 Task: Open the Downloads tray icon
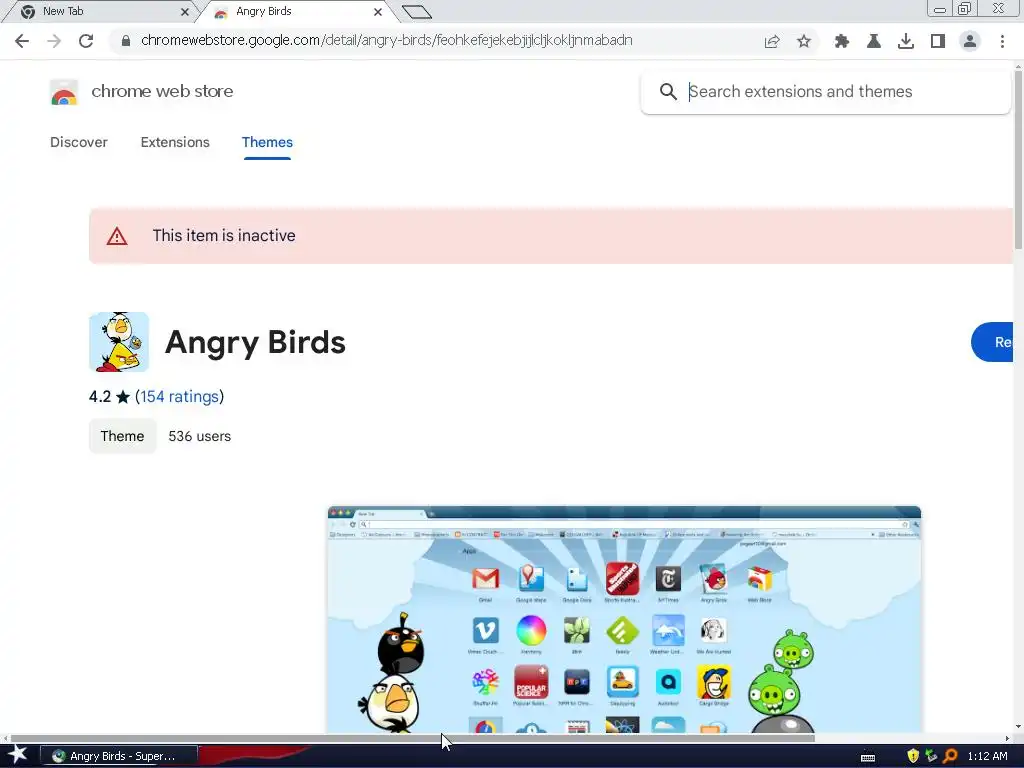tap(906, 41)
